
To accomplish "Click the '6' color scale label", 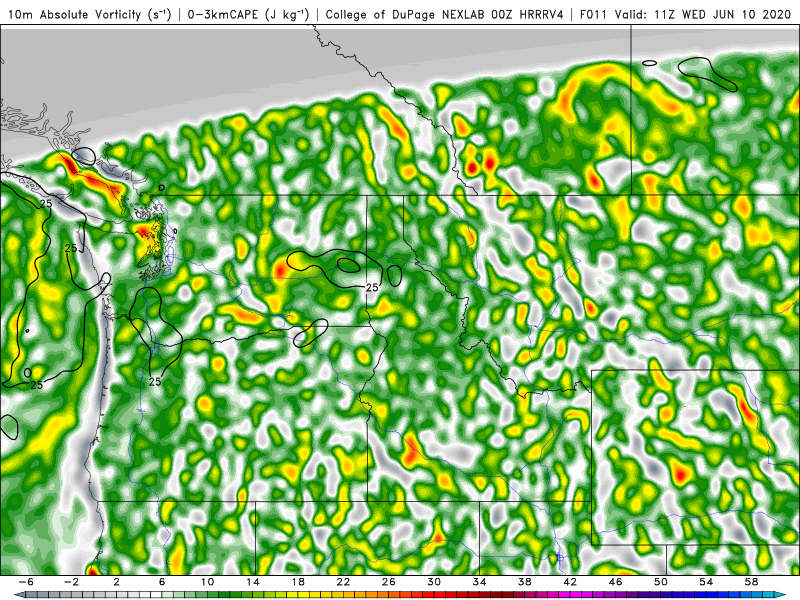I will click(x=162, y=582).
